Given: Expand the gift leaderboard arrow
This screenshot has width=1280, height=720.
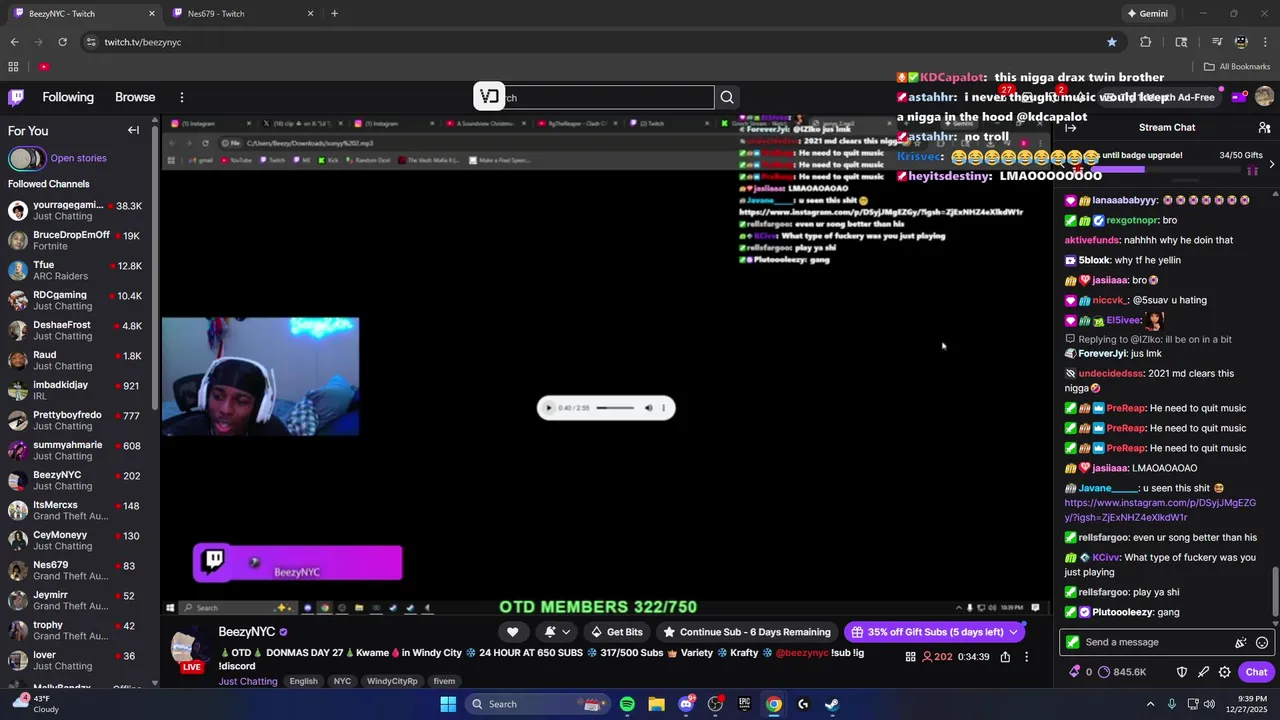Looking at the screenshot, I should 1271,164.
